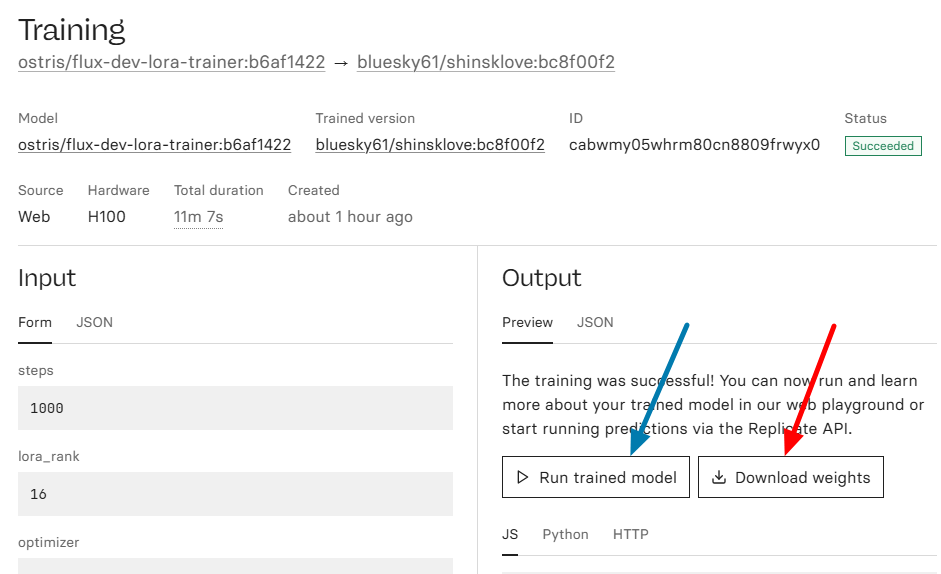Switch to the Output JSON tab

click(x=595, y=322)
